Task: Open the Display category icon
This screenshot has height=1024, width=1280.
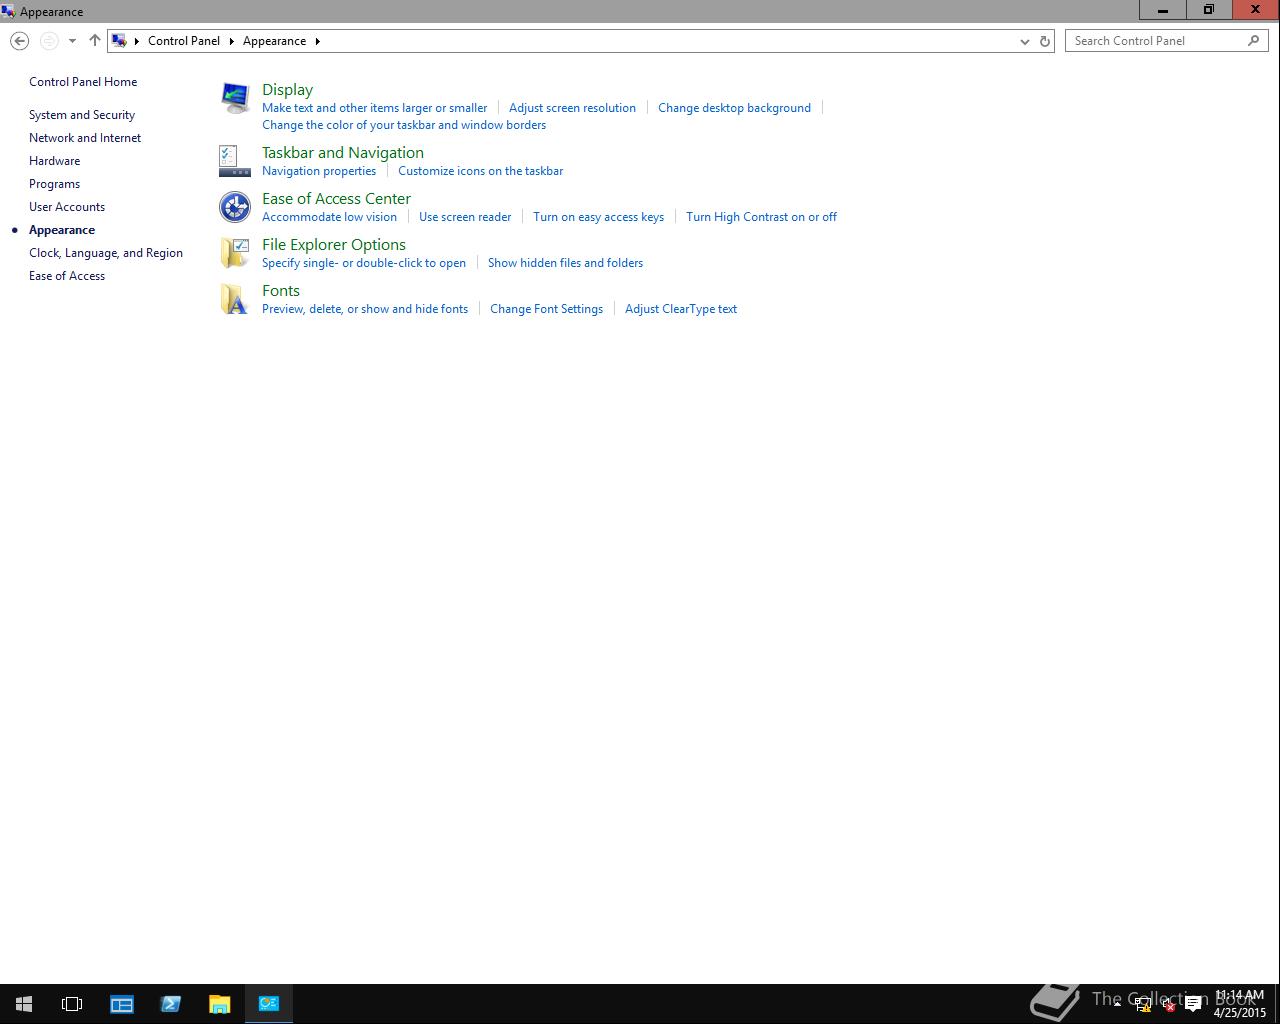Action: [235, 98]
